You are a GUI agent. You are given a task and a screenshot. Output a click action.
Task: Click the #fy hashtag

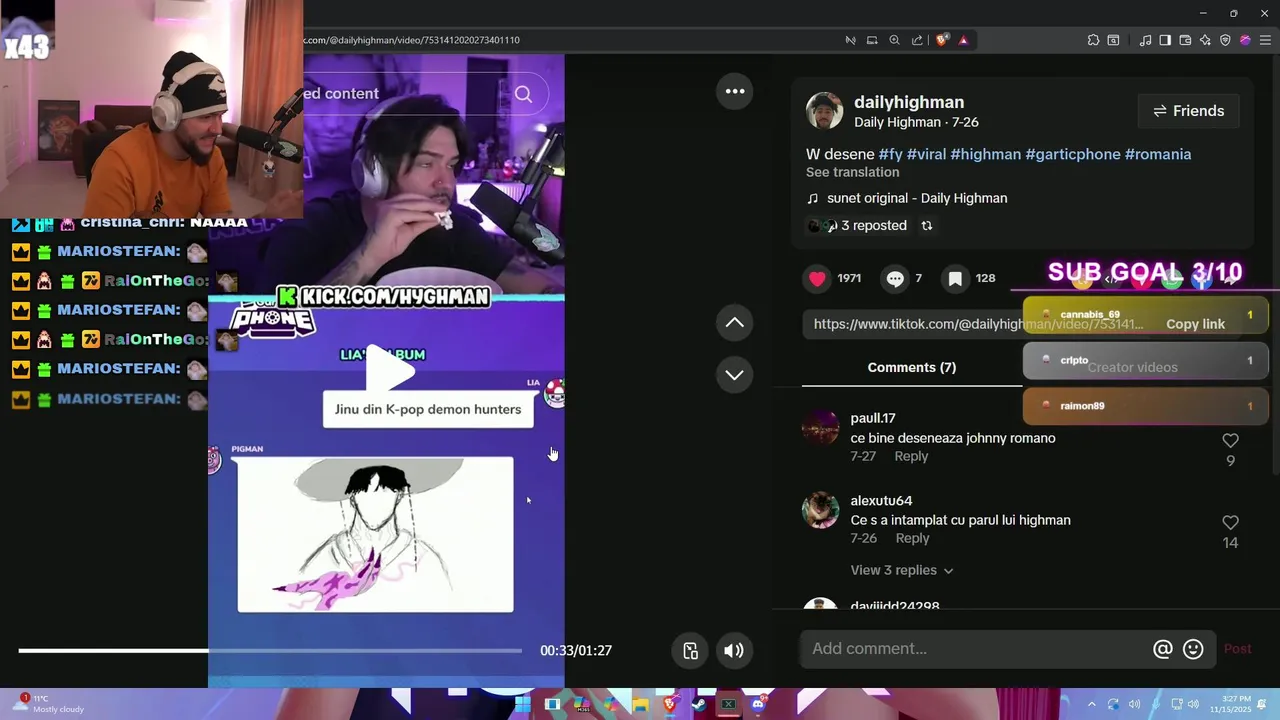890,154
